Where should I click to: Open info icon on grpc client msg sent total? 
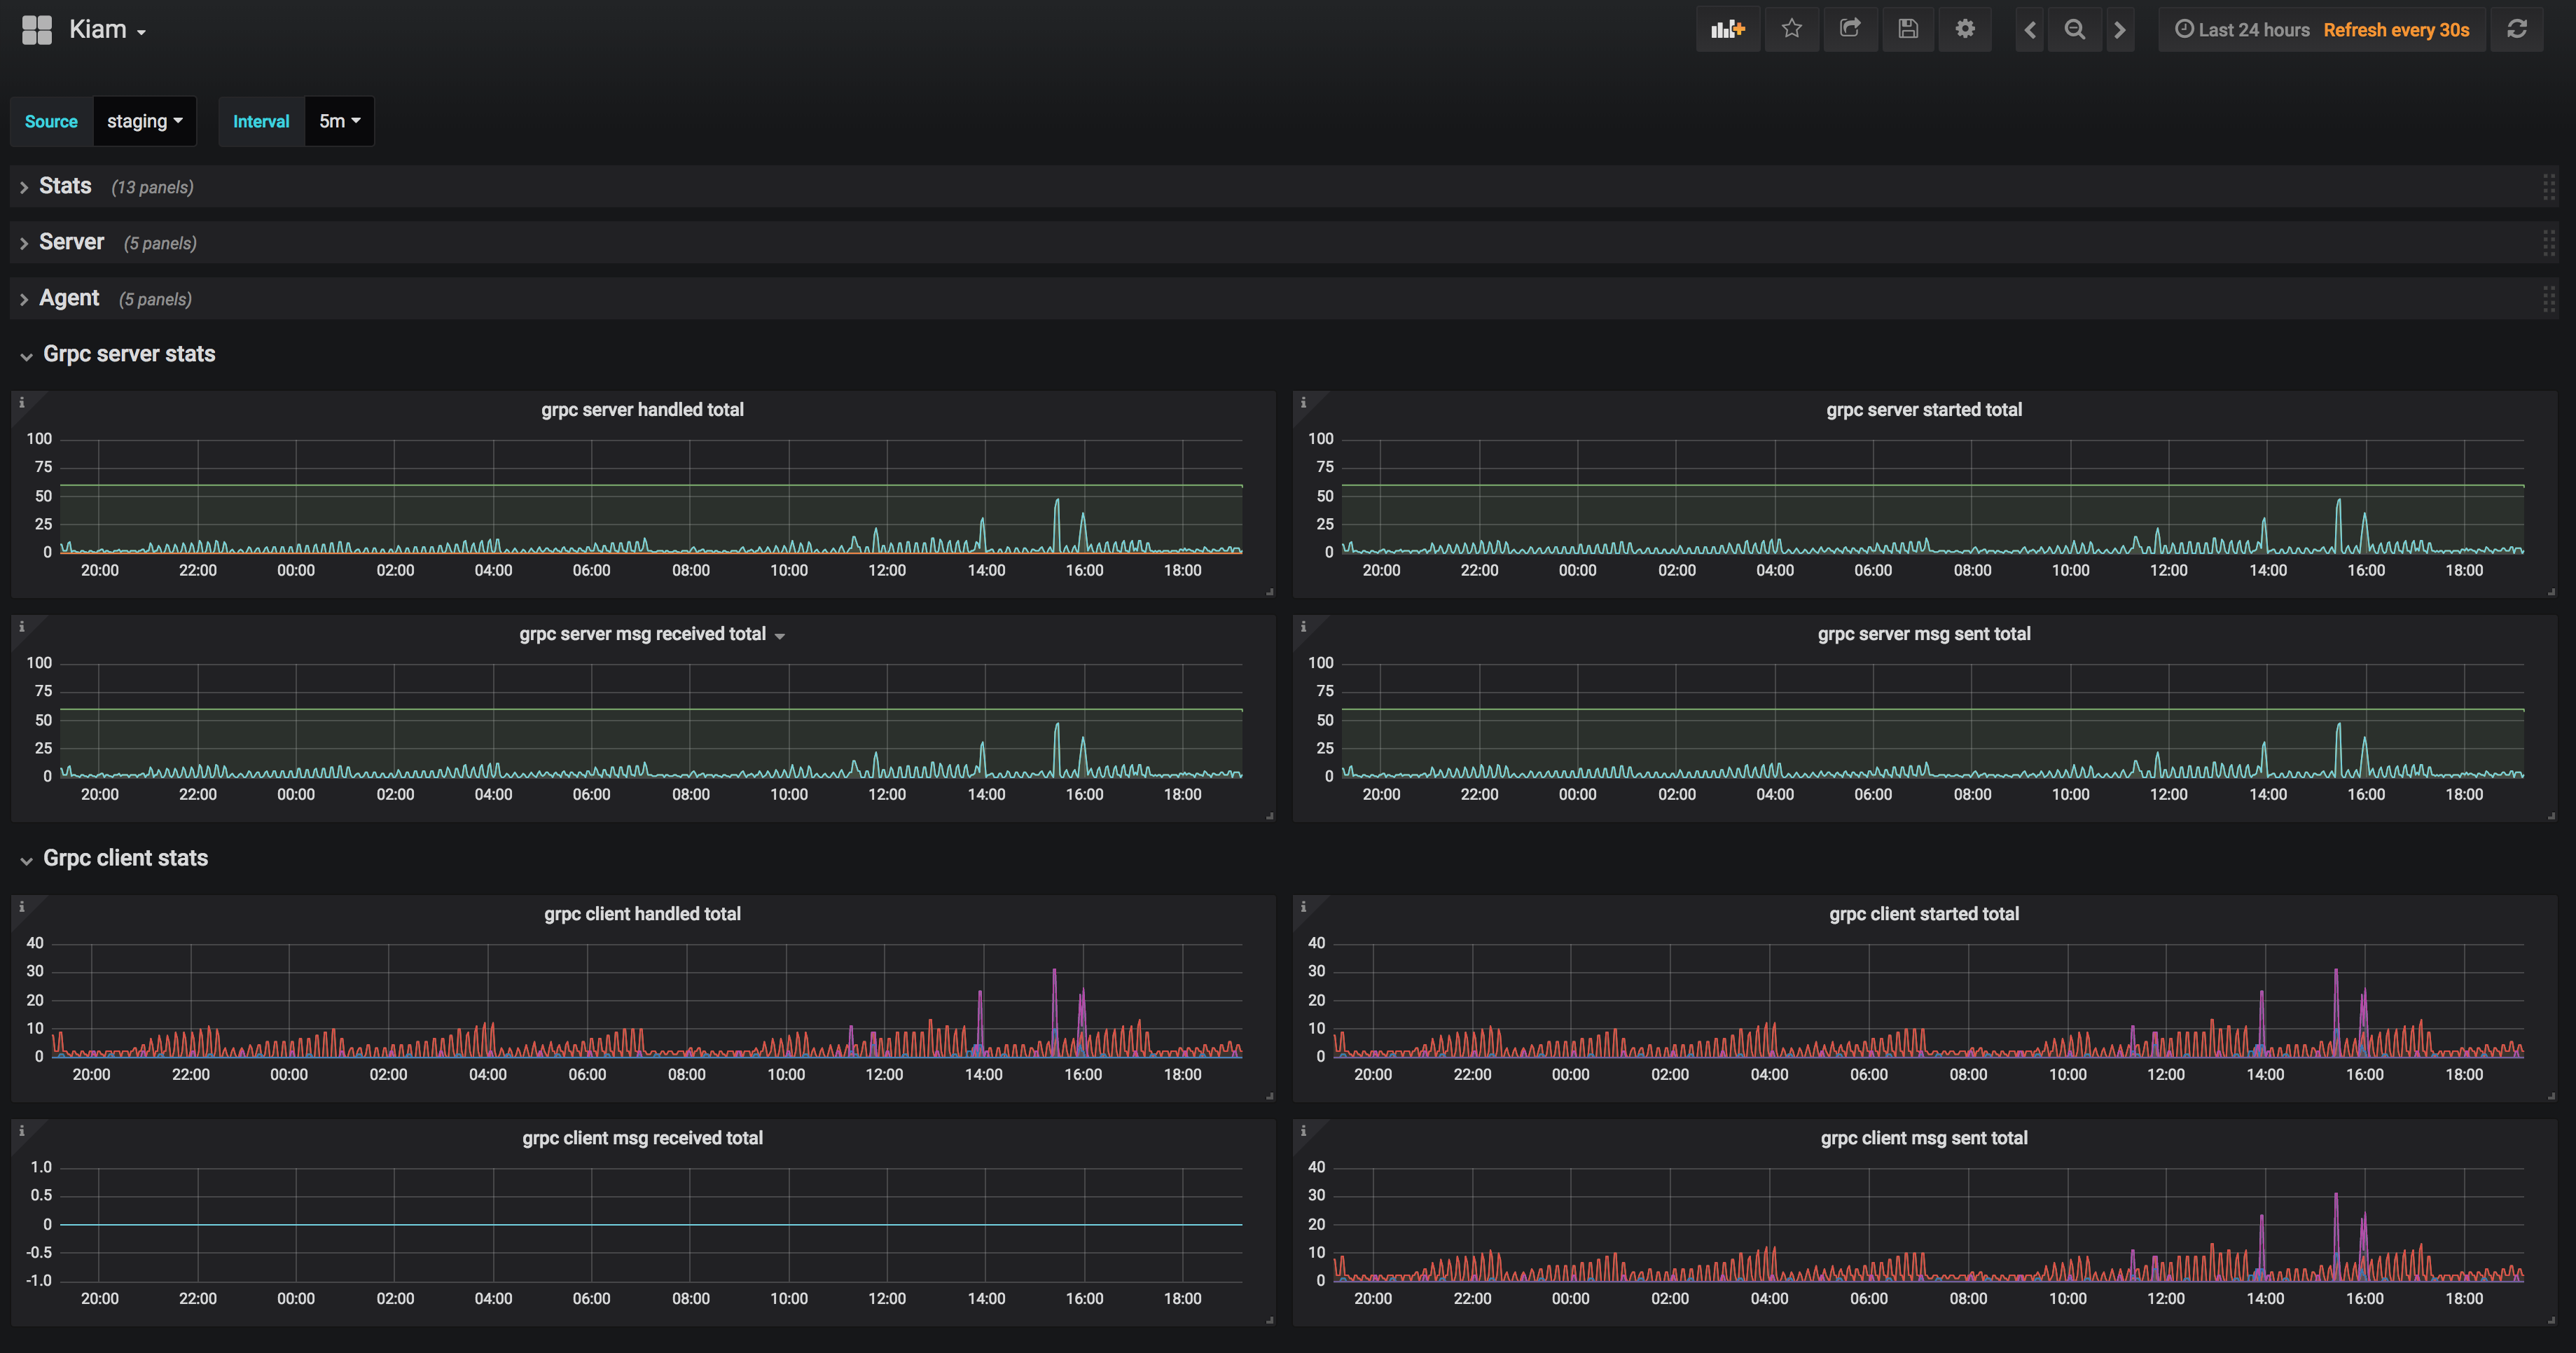[1303, 1131]
